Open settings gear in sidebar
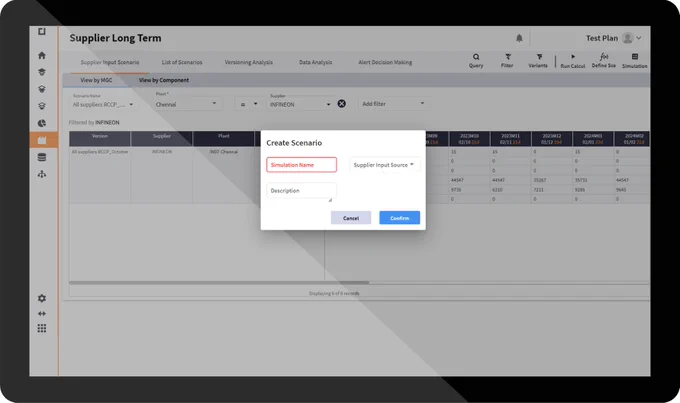This screenshot has height=403, width=680. 42,298
